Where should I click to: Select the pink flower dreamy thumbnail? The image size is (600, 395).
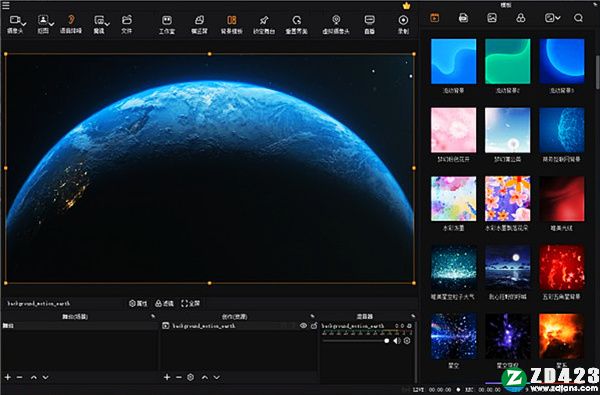tap(453, 130)
